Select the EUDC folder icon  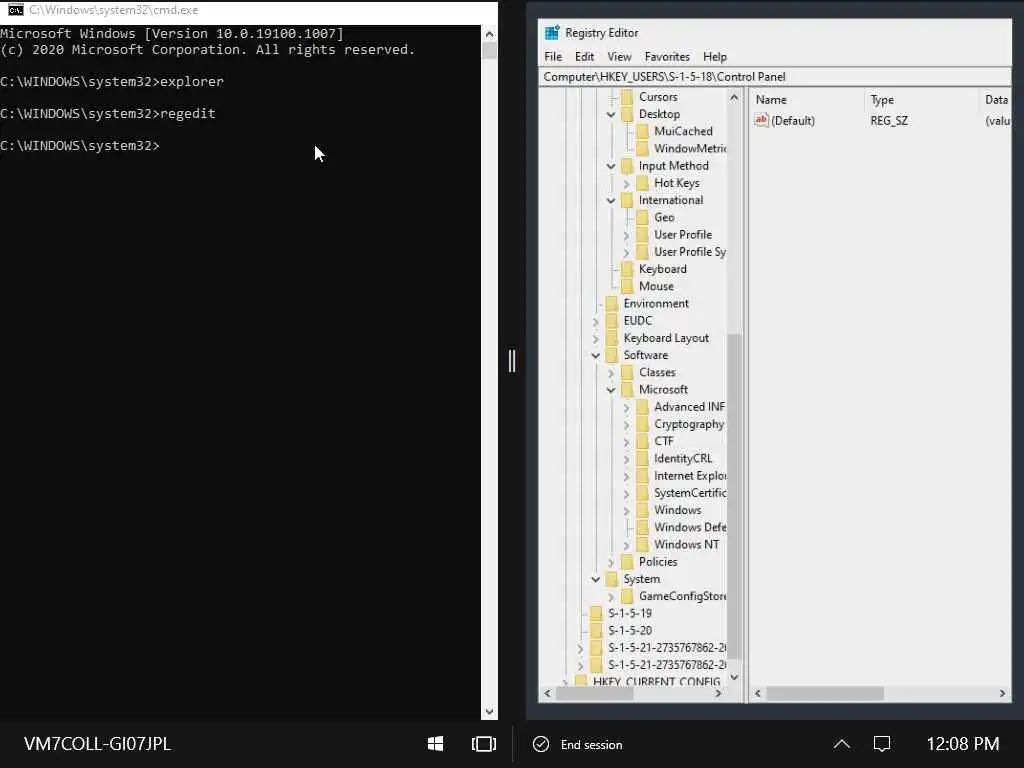click(x=612, y=321)
